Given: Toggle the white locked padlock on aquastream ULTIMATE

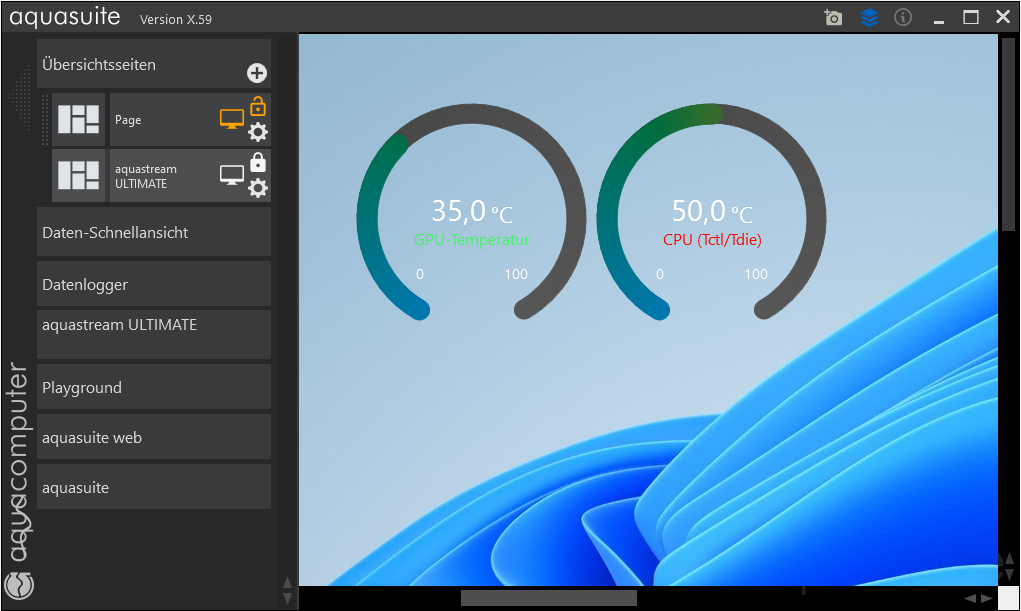Looking at the screenshot, I should pos(258,162).
